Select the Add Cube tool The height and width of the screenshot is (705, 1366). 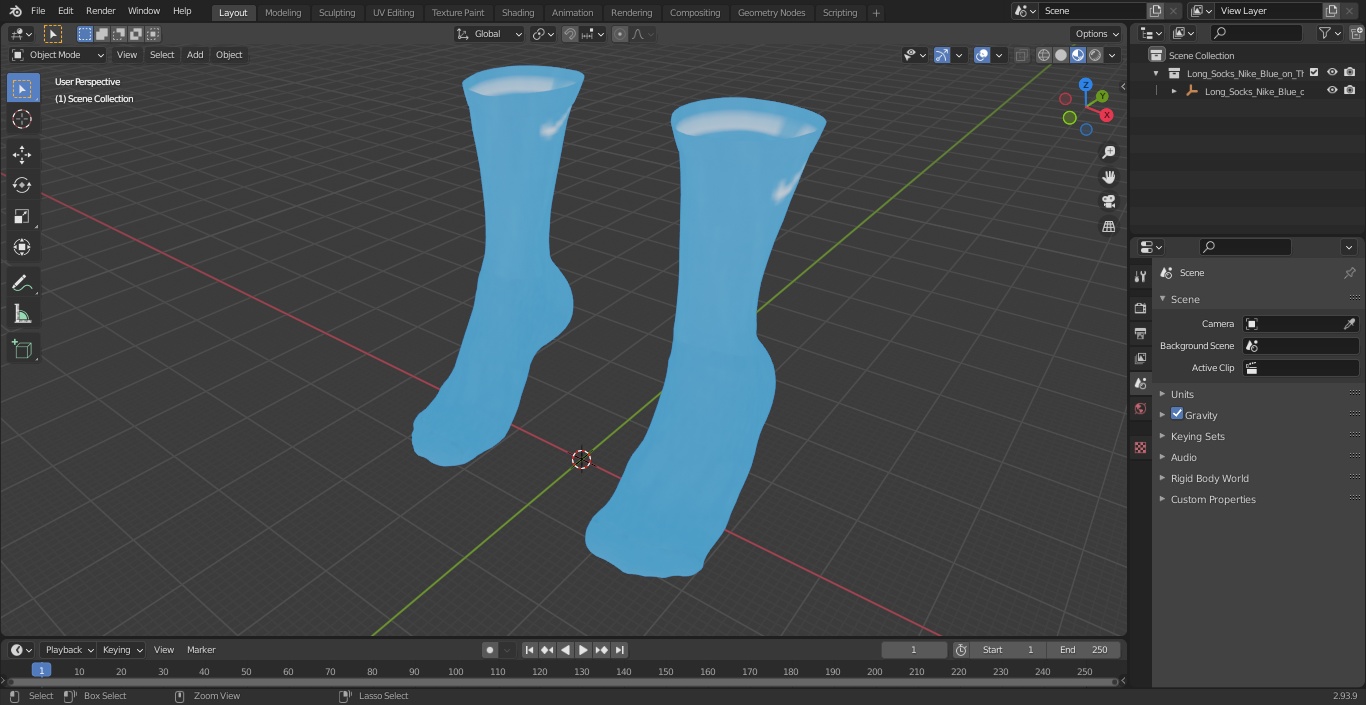(22, 349)
